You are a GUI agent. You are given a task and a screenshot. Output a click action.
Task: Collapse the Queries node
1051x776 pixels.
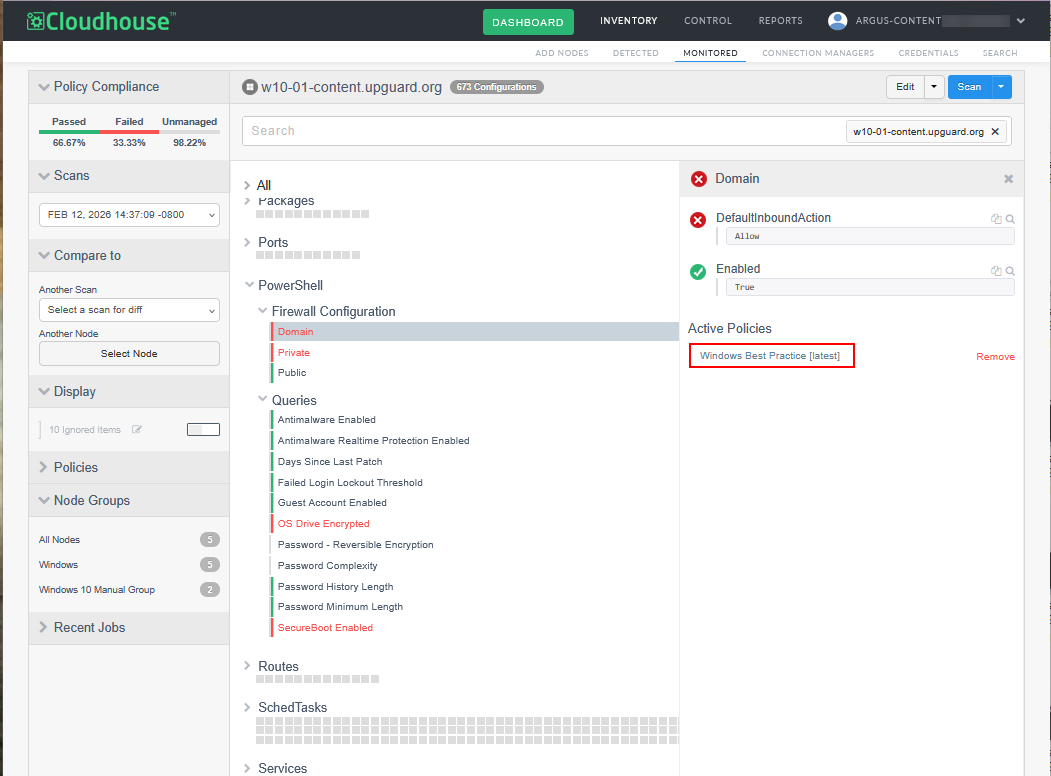pos(263,399)
